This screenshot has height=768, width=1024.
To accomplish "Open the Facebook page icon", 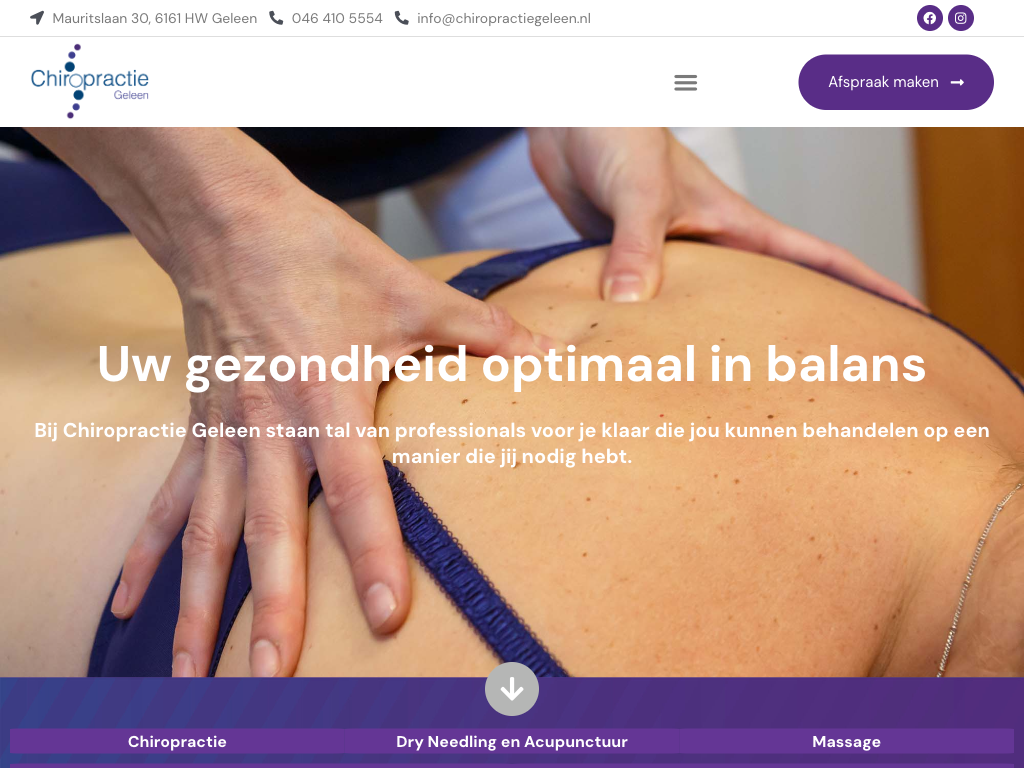I will pos(929,18).
